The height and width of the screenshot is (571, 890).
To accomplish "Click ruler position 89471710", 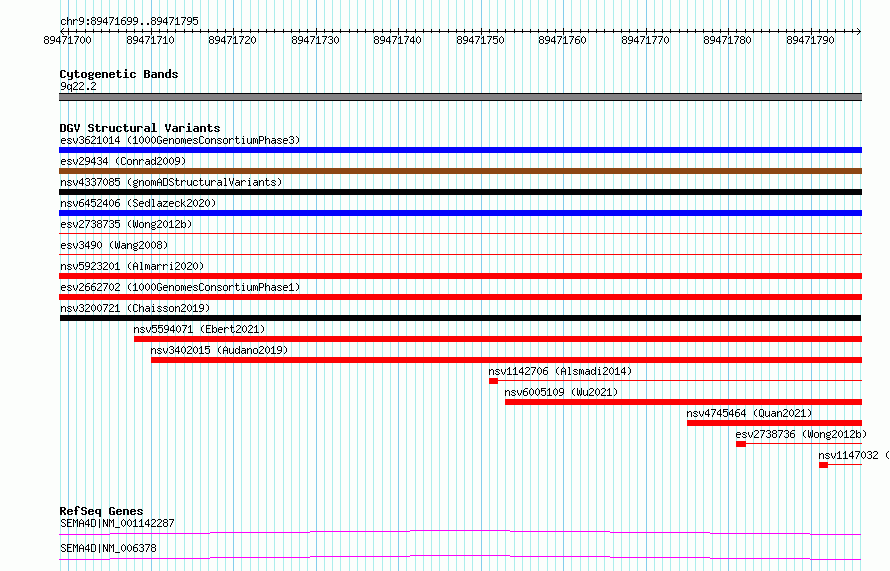I will (x=150, y=40).
